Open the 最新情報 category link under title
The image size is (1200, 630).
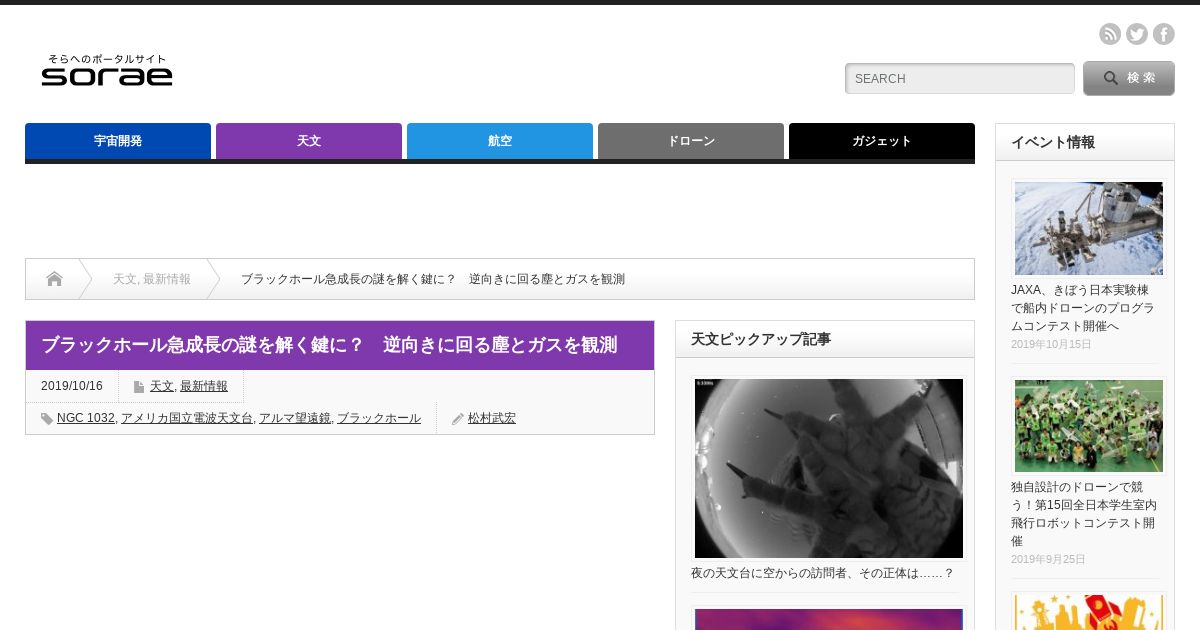pyautogui.click(x=204, y=386)
